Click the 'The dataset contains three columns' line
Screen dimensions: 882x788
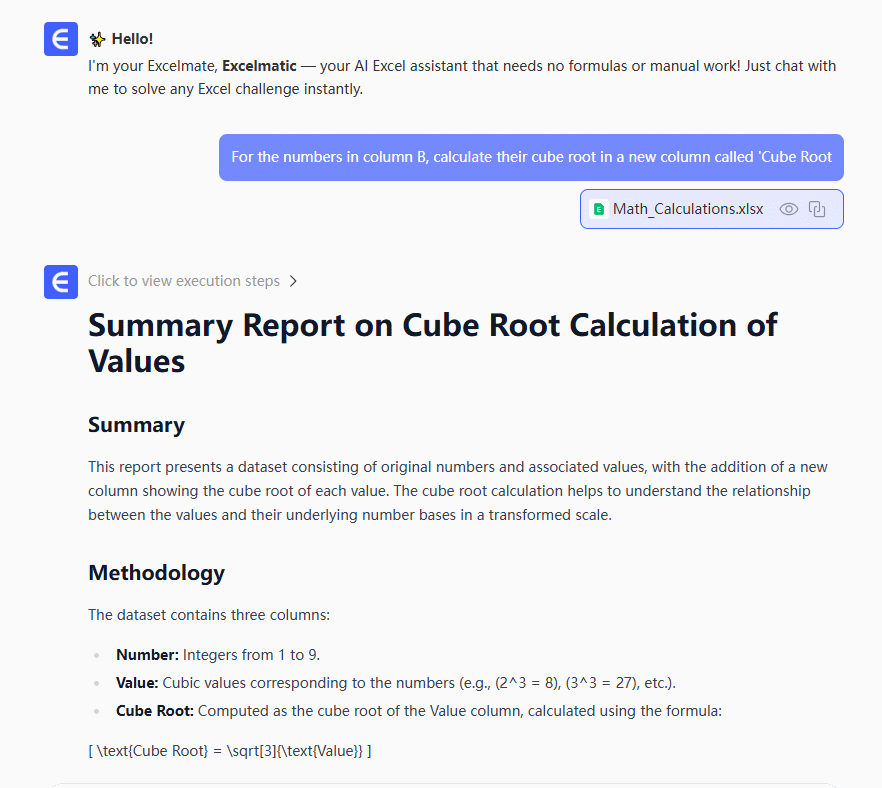click(209, 615)
